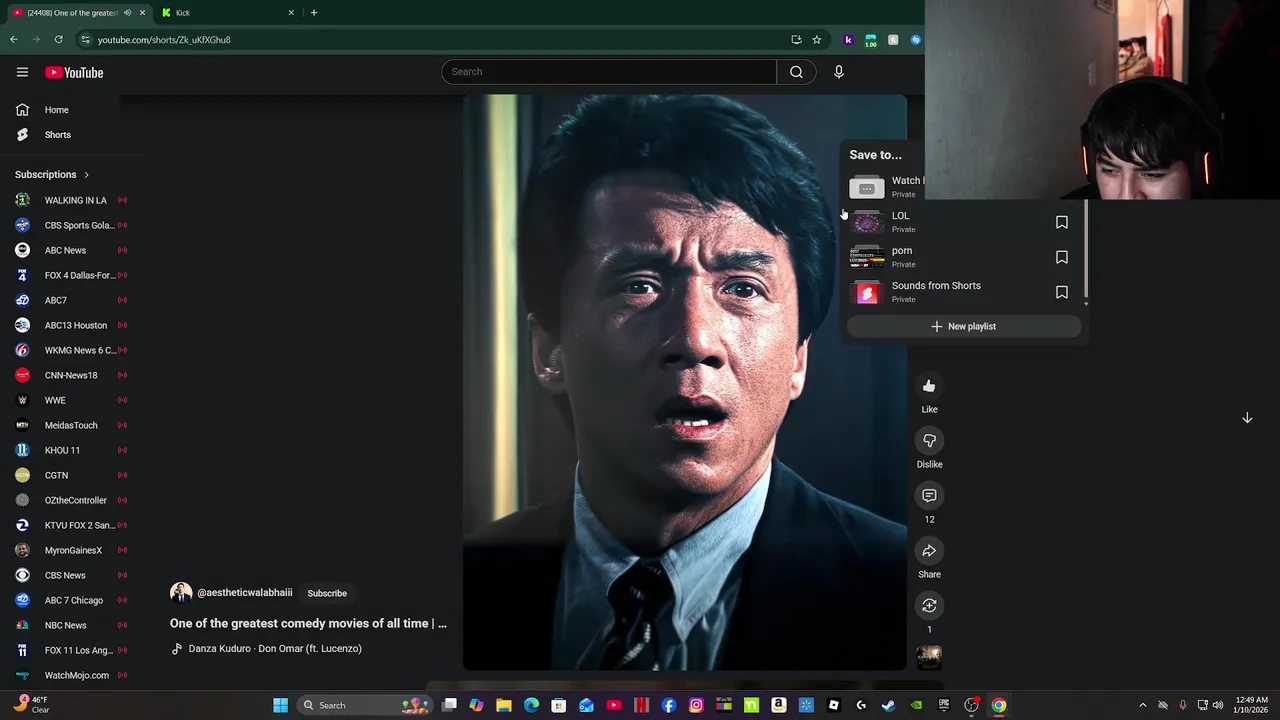1280x720 pixels.
Task: Reload the page
Action: pyautogui.click(x=59, y=40)
